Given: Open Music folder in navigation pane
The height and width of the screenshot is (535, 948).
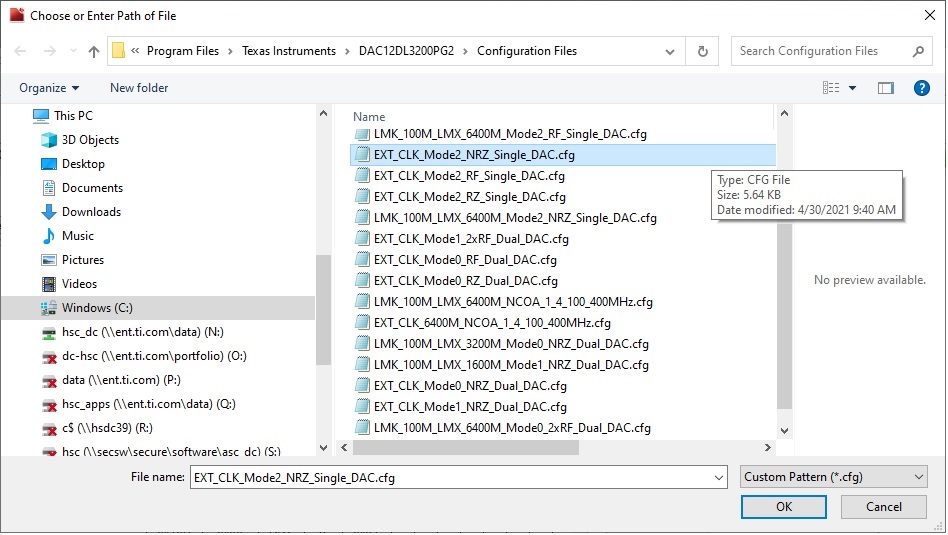Looking at the screenshot, I should tap(77, 236).
